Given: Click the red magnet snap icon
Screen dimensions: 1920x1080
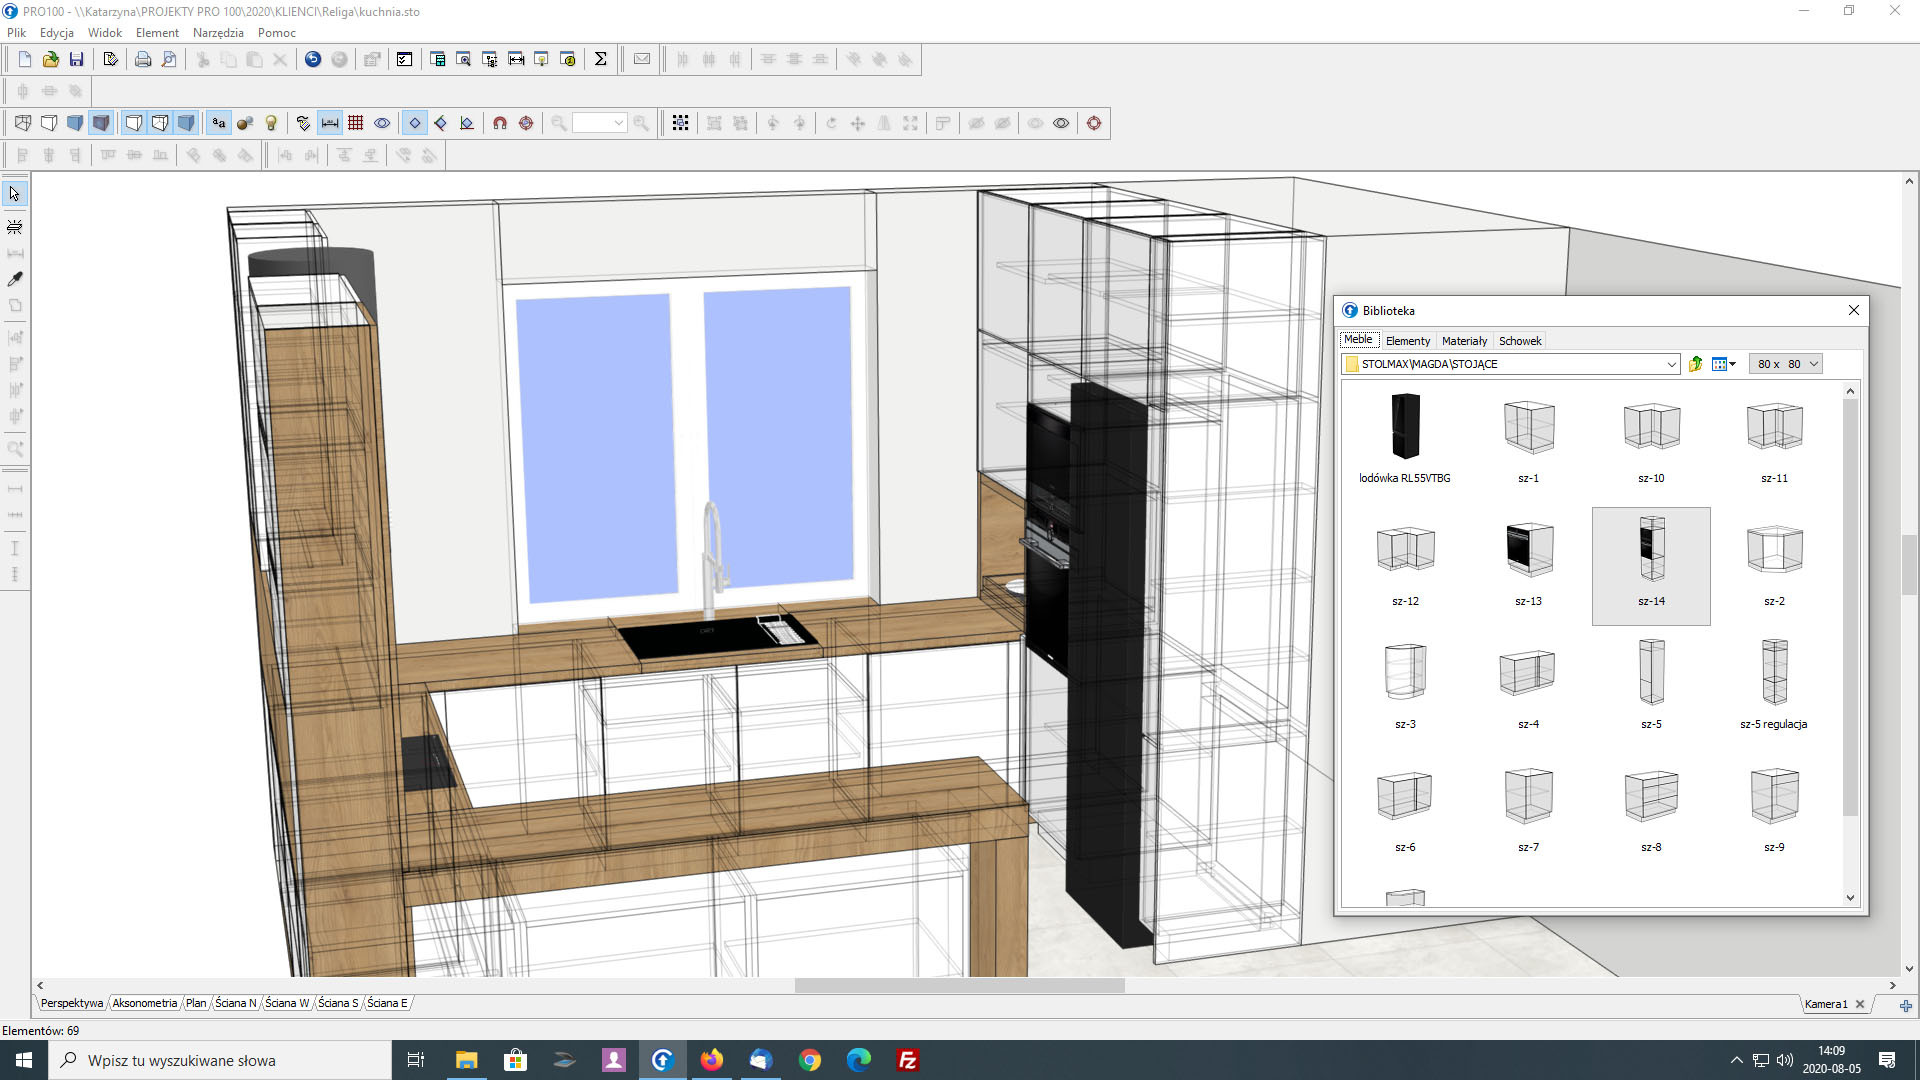Looking at the screenshot, I should pyautogui.click(x=500, y=123).
